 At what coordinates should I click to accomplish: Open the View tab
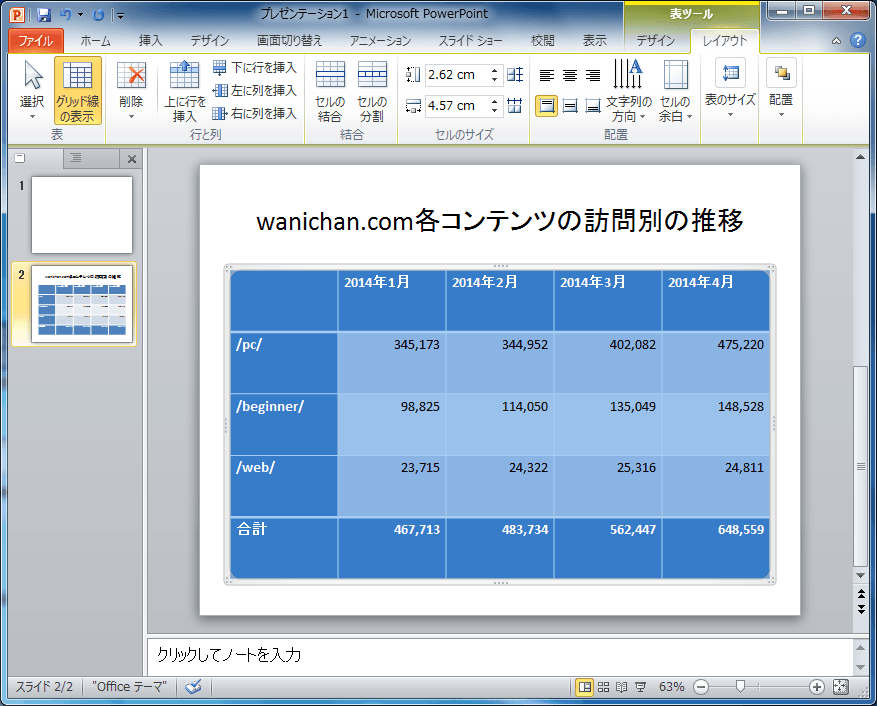coord(594,41)
